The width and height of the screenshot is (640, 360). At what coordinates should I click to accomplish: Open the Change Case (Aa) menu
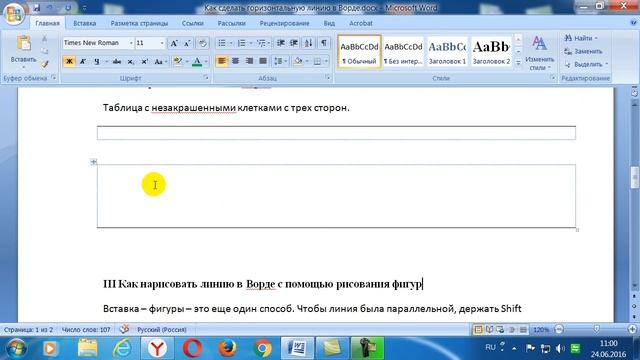point(160,61)
